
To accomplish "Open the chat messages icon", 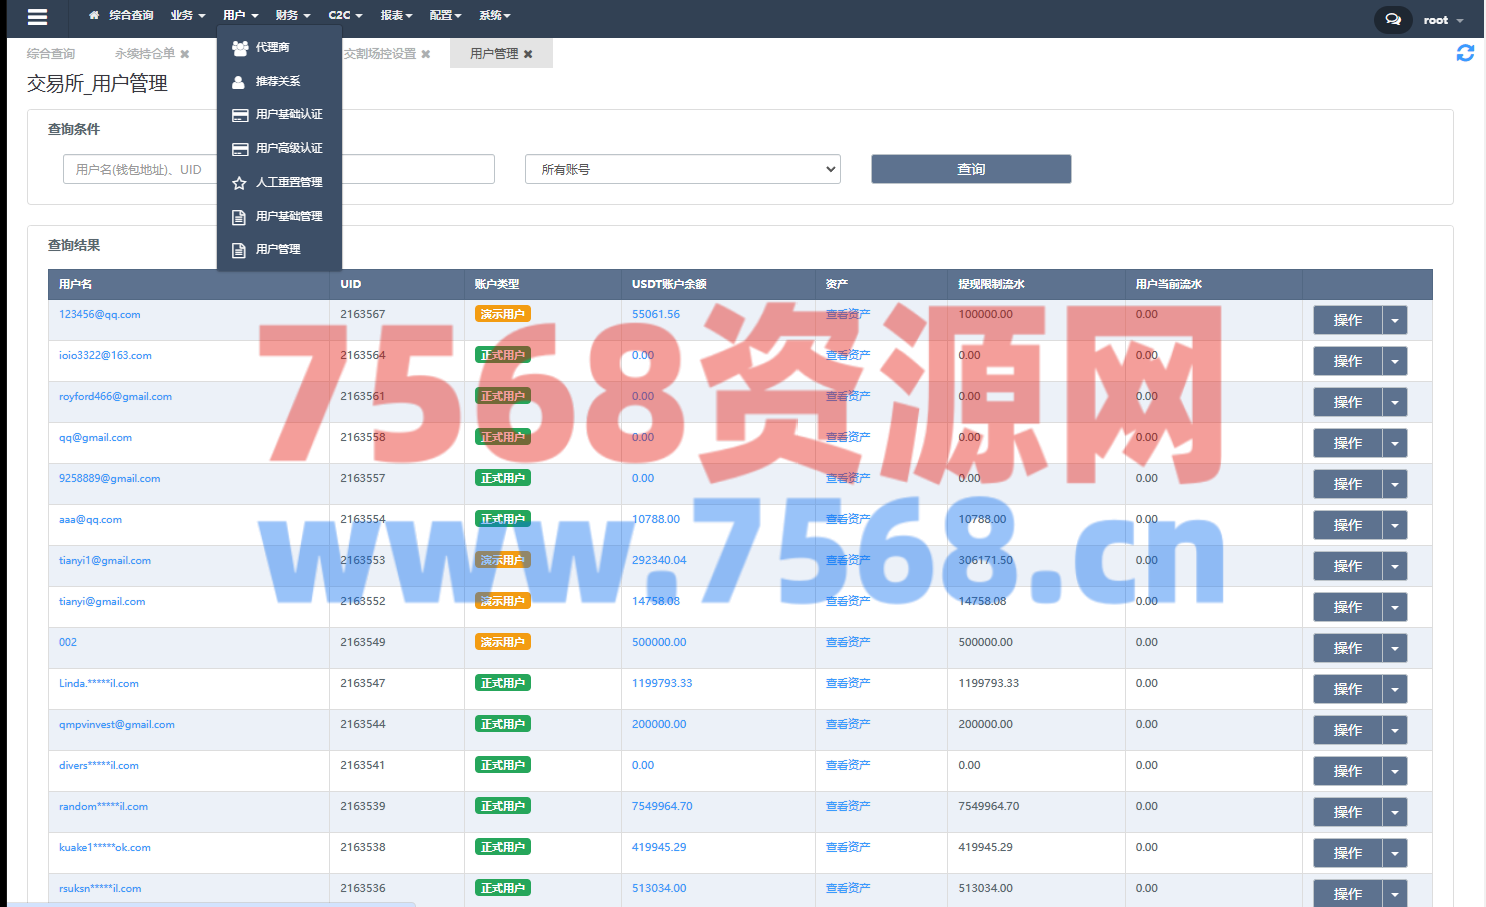I will coord(1393,19).
